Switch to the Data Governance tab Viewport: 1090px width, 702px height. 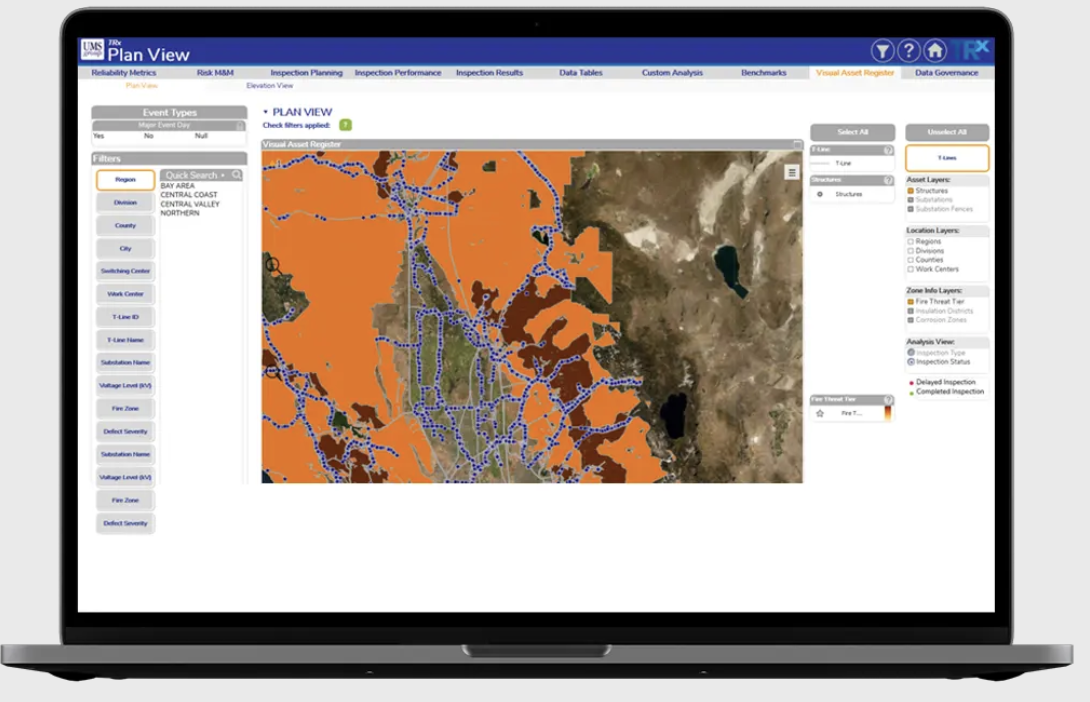pos(947,73)
